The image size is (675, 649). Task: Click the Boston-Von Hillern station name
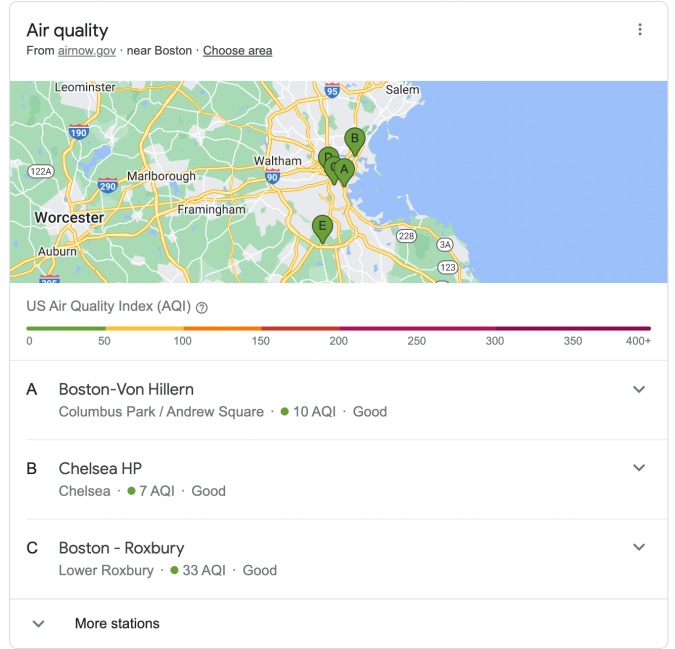pos(126,389)
